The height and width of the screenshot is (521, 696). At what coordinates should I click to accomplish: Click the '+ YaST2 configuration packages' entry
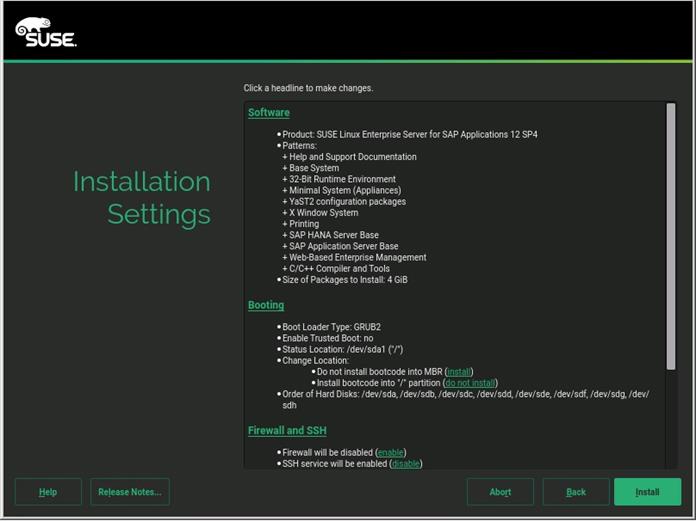coord(344,201)
